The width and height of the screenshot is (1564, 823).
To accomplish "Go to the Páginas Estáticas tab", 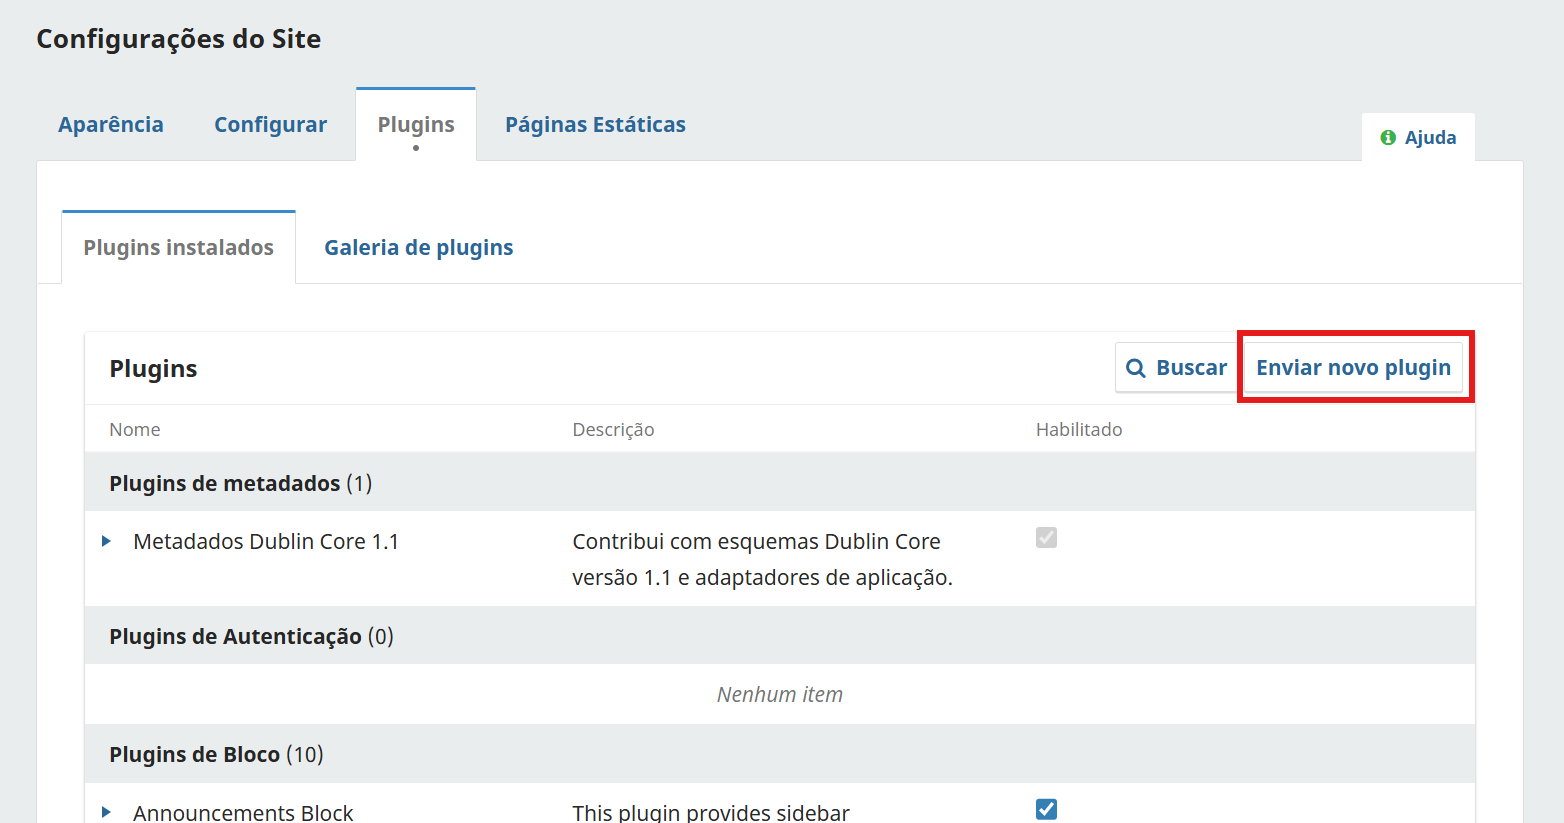I will [x=595, y=125].
